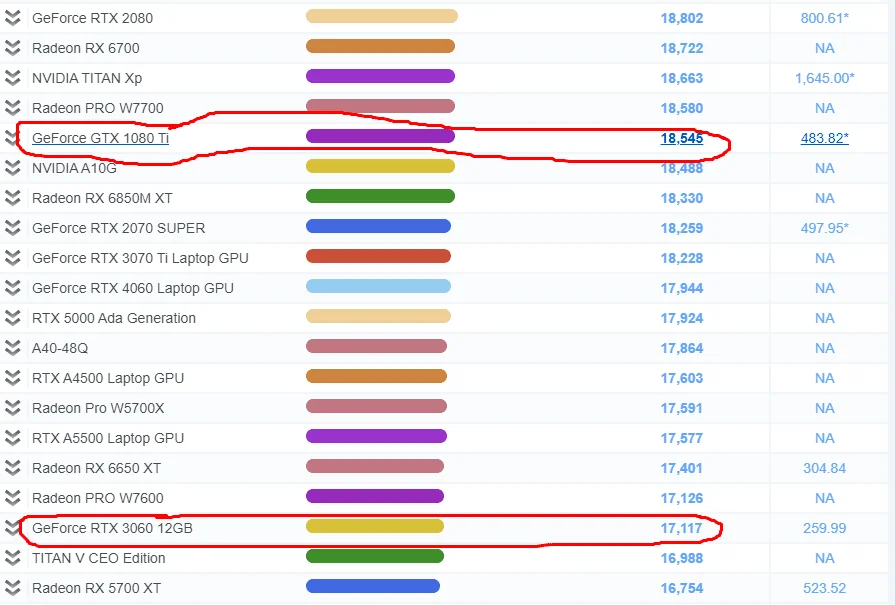The width and height of the screenshot is (895, 605).
Task: Click the 17,117 score for RTX 3060
Action: click(x=682, y=528)
